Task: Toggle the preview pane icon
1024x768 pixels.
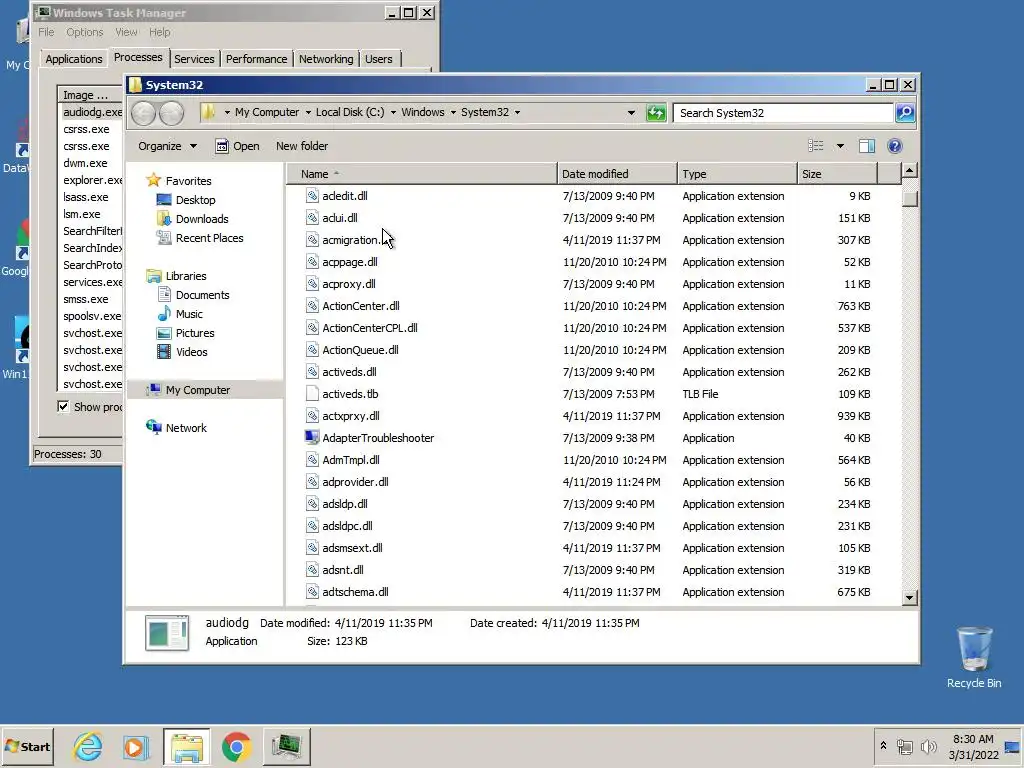Action: (867, 146)
